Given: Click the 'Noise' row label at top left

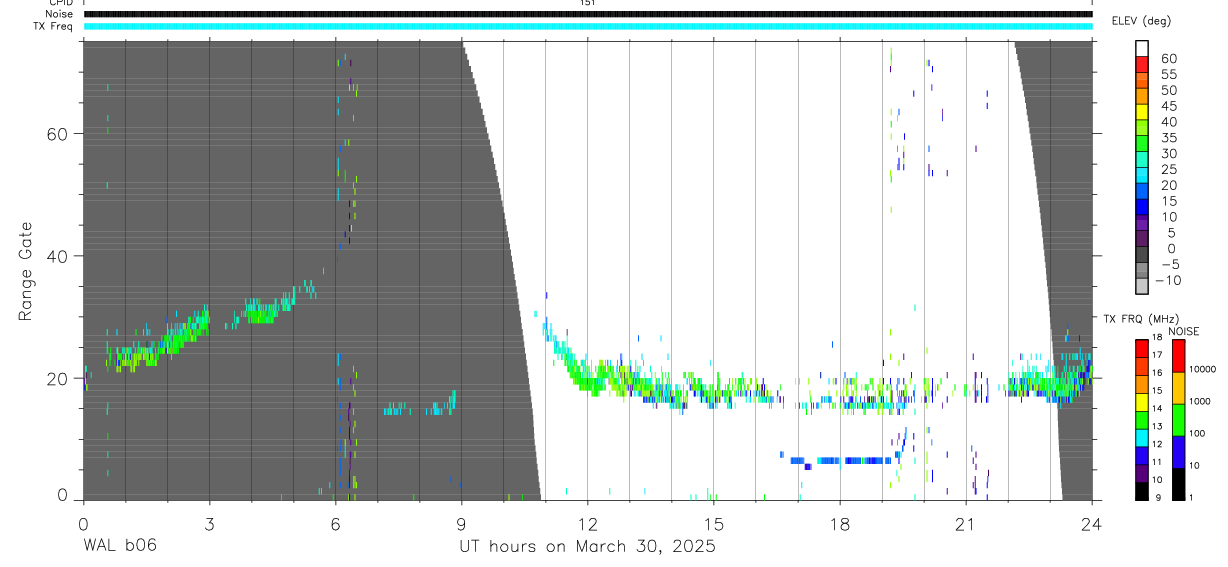Looking at the screenshot, I should pos(60,14).
